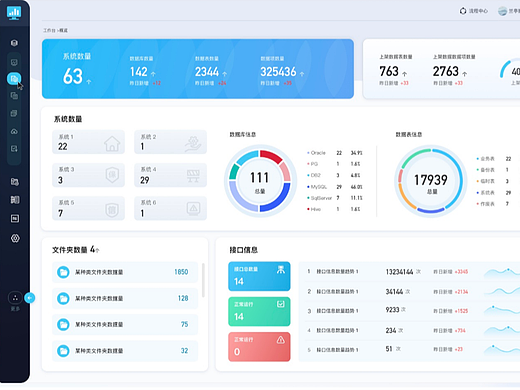Open the cube icon in the sidebar
520x390 pixels.
pos(14,43)
